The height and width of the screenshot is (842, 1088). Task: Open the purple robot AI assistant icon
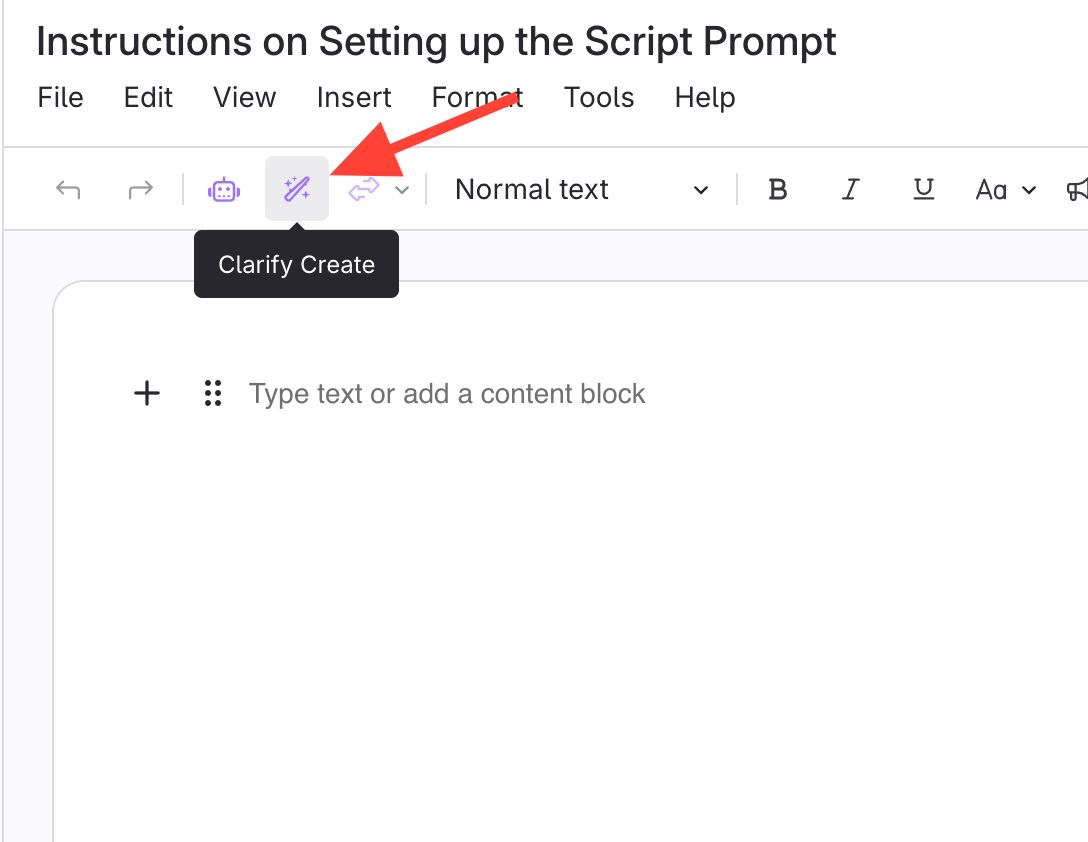[224, 189]
